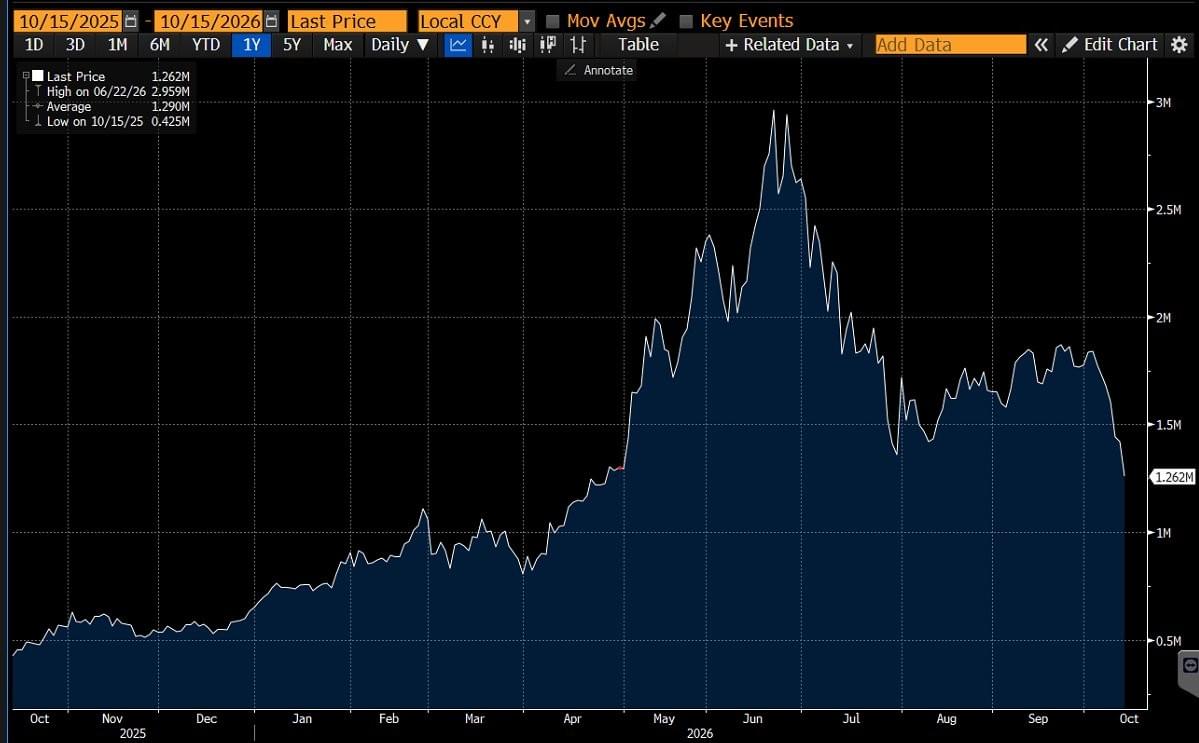The height and width of the screenshot is (743, 1199).
Task: Click the Last Price legend color swatch
Action: pos(37,76)
